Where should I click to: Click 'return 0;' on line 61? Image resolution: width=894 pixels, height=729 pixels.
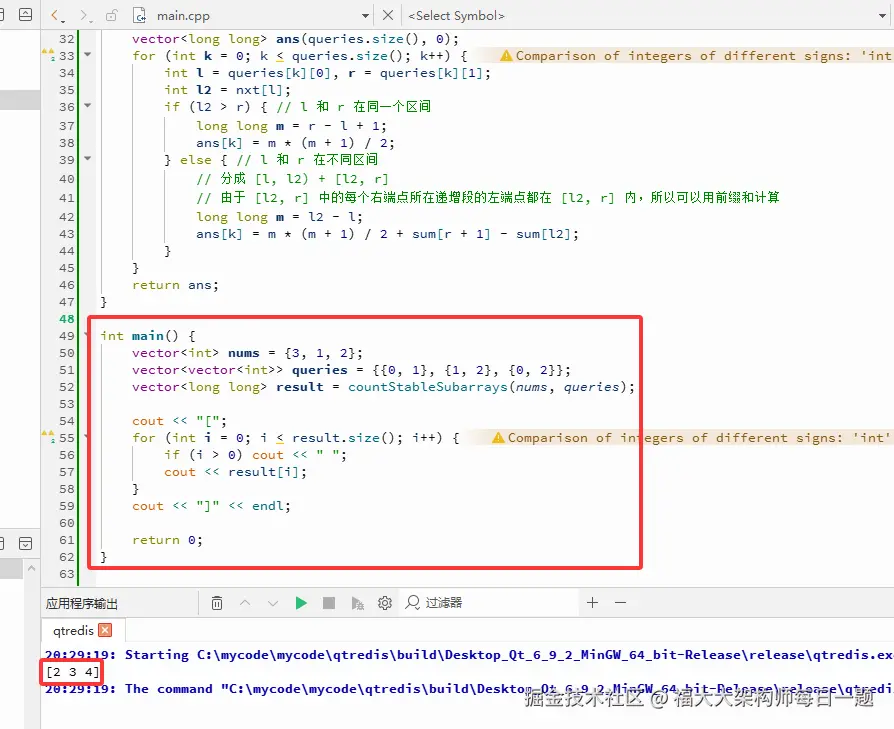coord(167,540)
